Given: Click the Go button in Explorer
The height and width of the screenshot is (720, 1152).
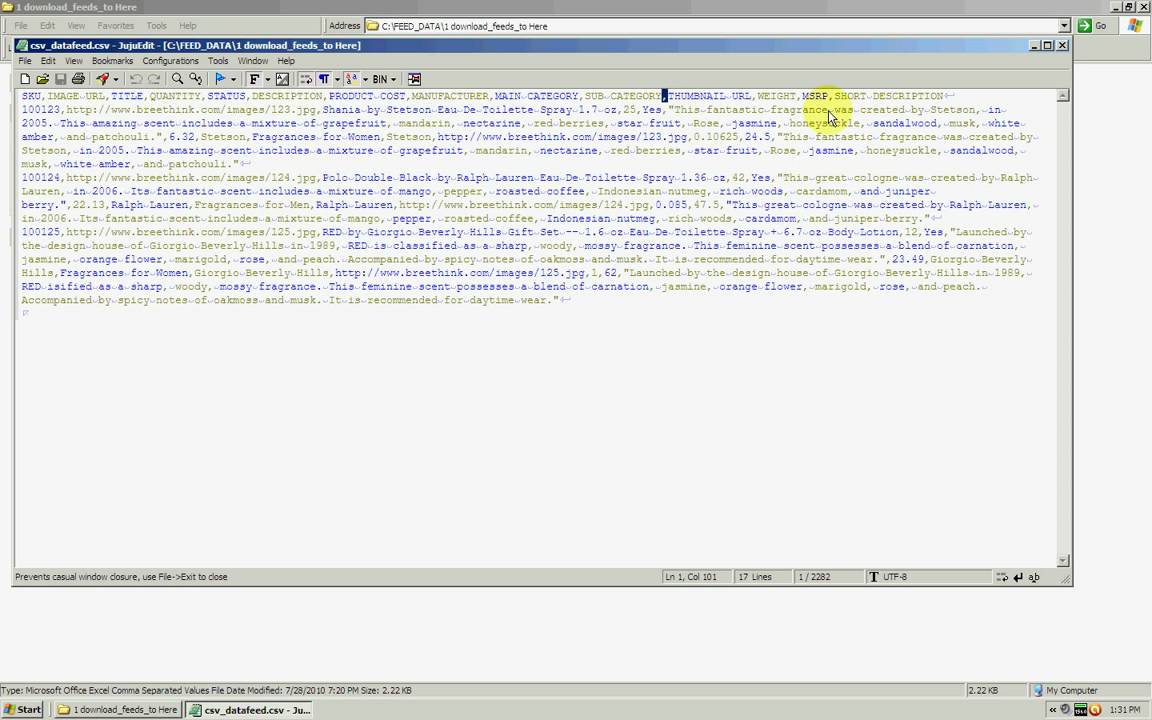Looking at the screenshot, I should [x=1092, y=26].
